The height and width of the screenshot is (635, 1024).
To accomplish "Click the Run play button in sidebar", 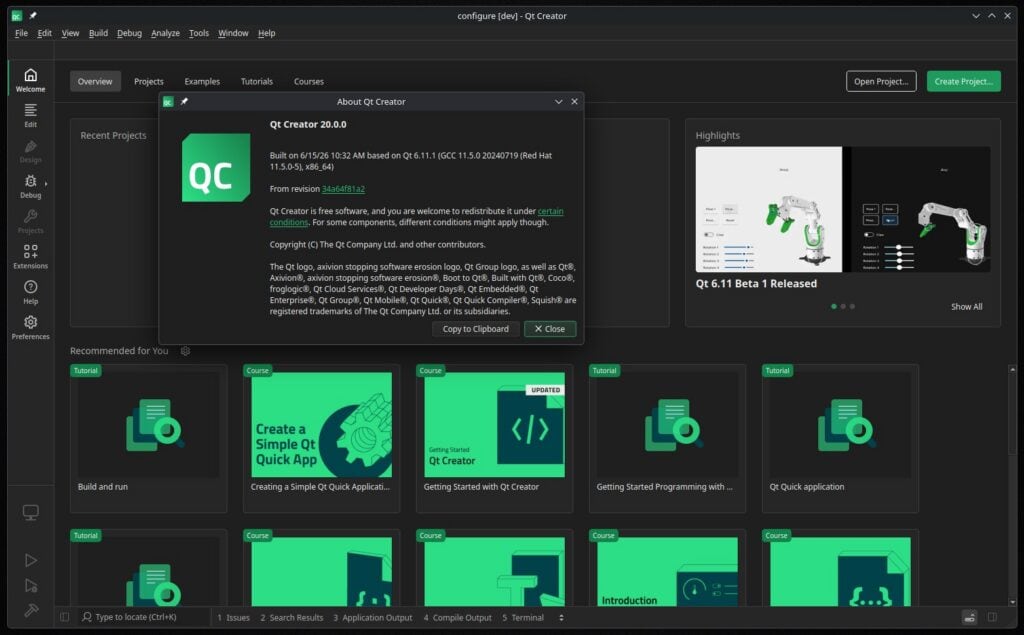I will click(x=31, y=560).
